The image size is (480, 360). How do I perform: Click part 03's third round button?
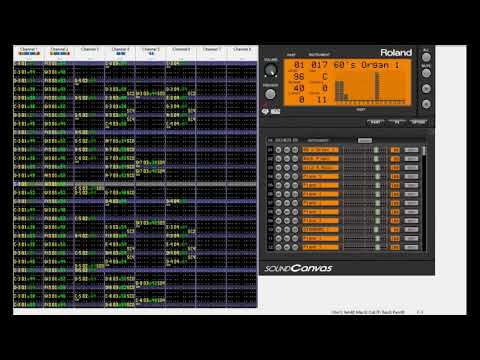point(295,168)
